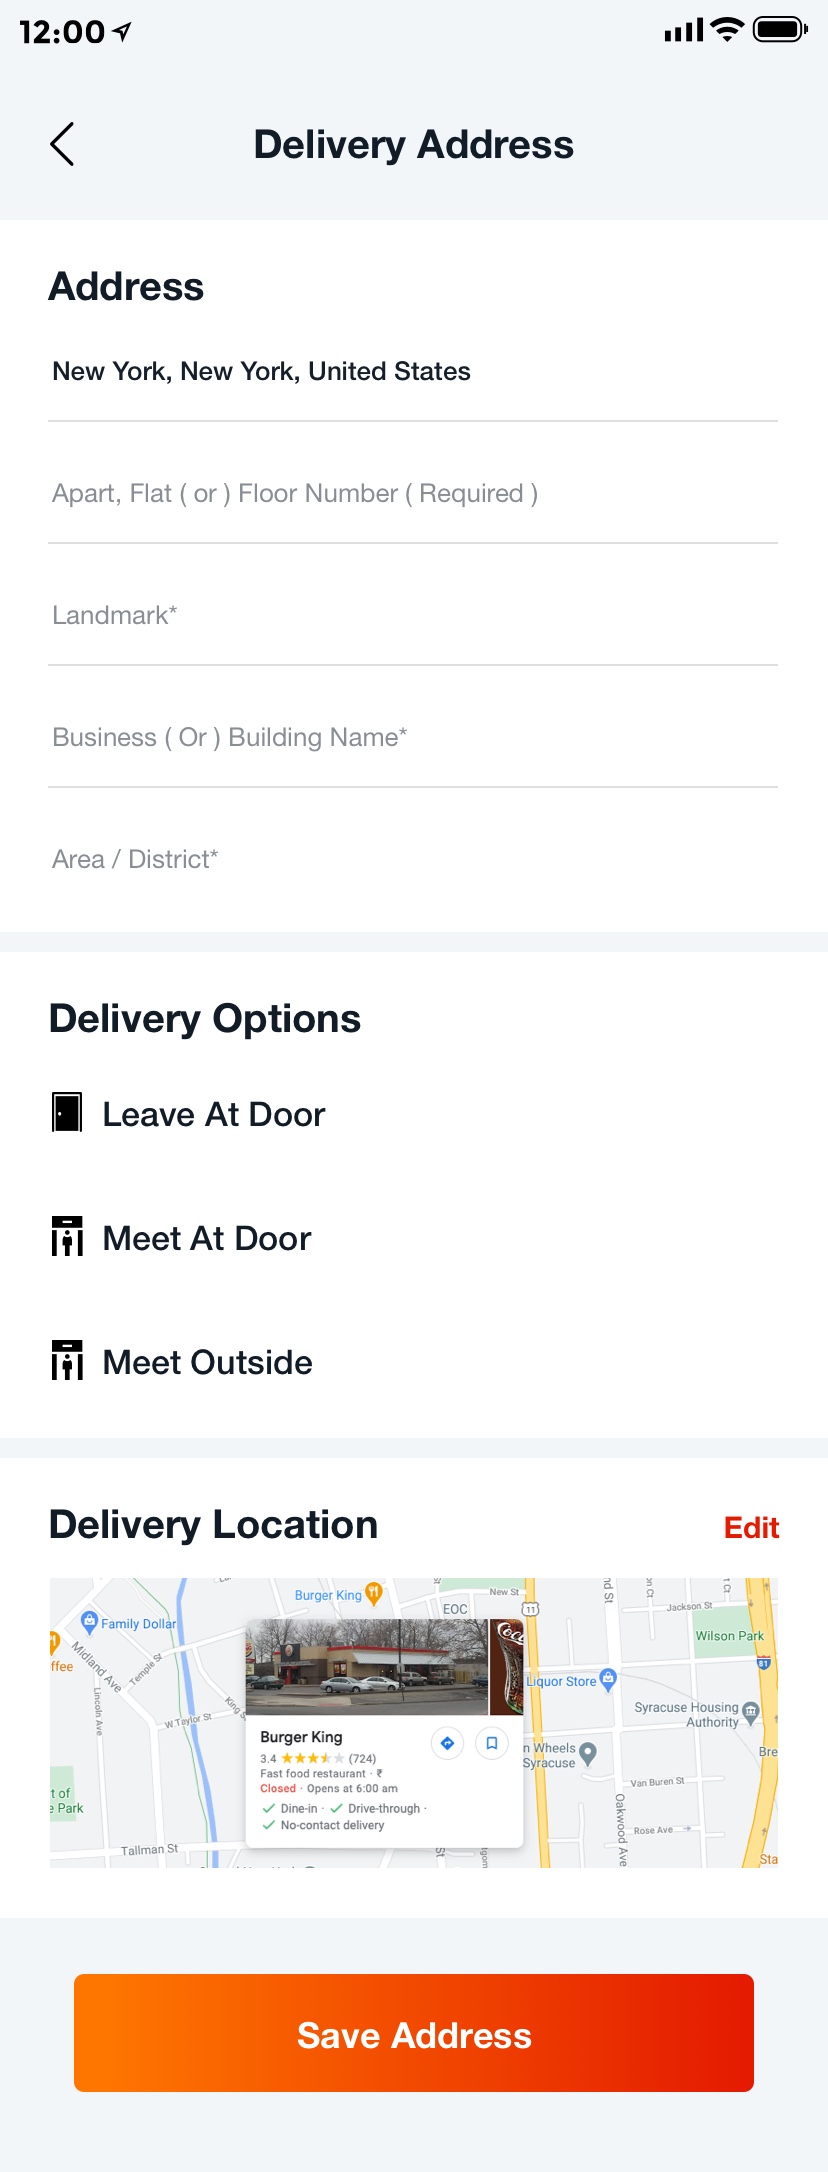Tap the Family Dollar shopping pin
The height and width of the screenshot is (2172, 828).
pyautogui.click(x=89, y=1621)
